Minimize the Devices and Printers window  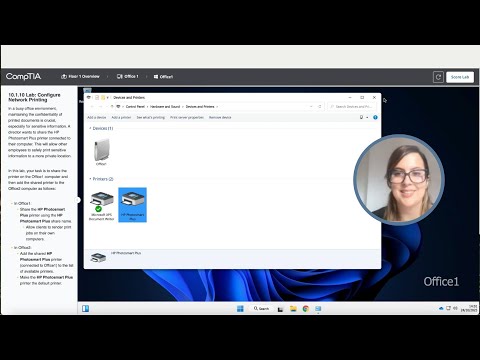point(350,97)
